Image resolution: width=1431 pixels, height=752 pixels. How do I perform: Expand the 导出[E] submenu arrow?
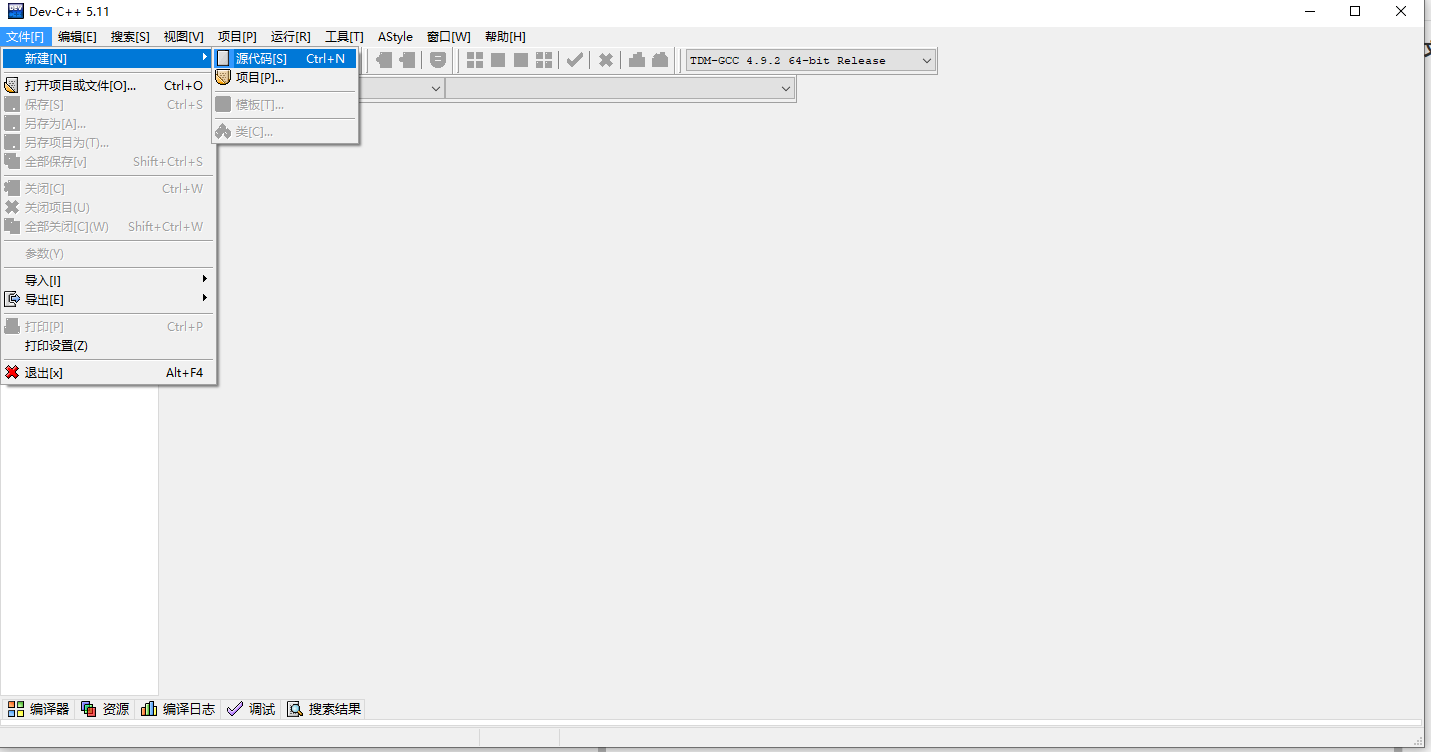(205, 299)
